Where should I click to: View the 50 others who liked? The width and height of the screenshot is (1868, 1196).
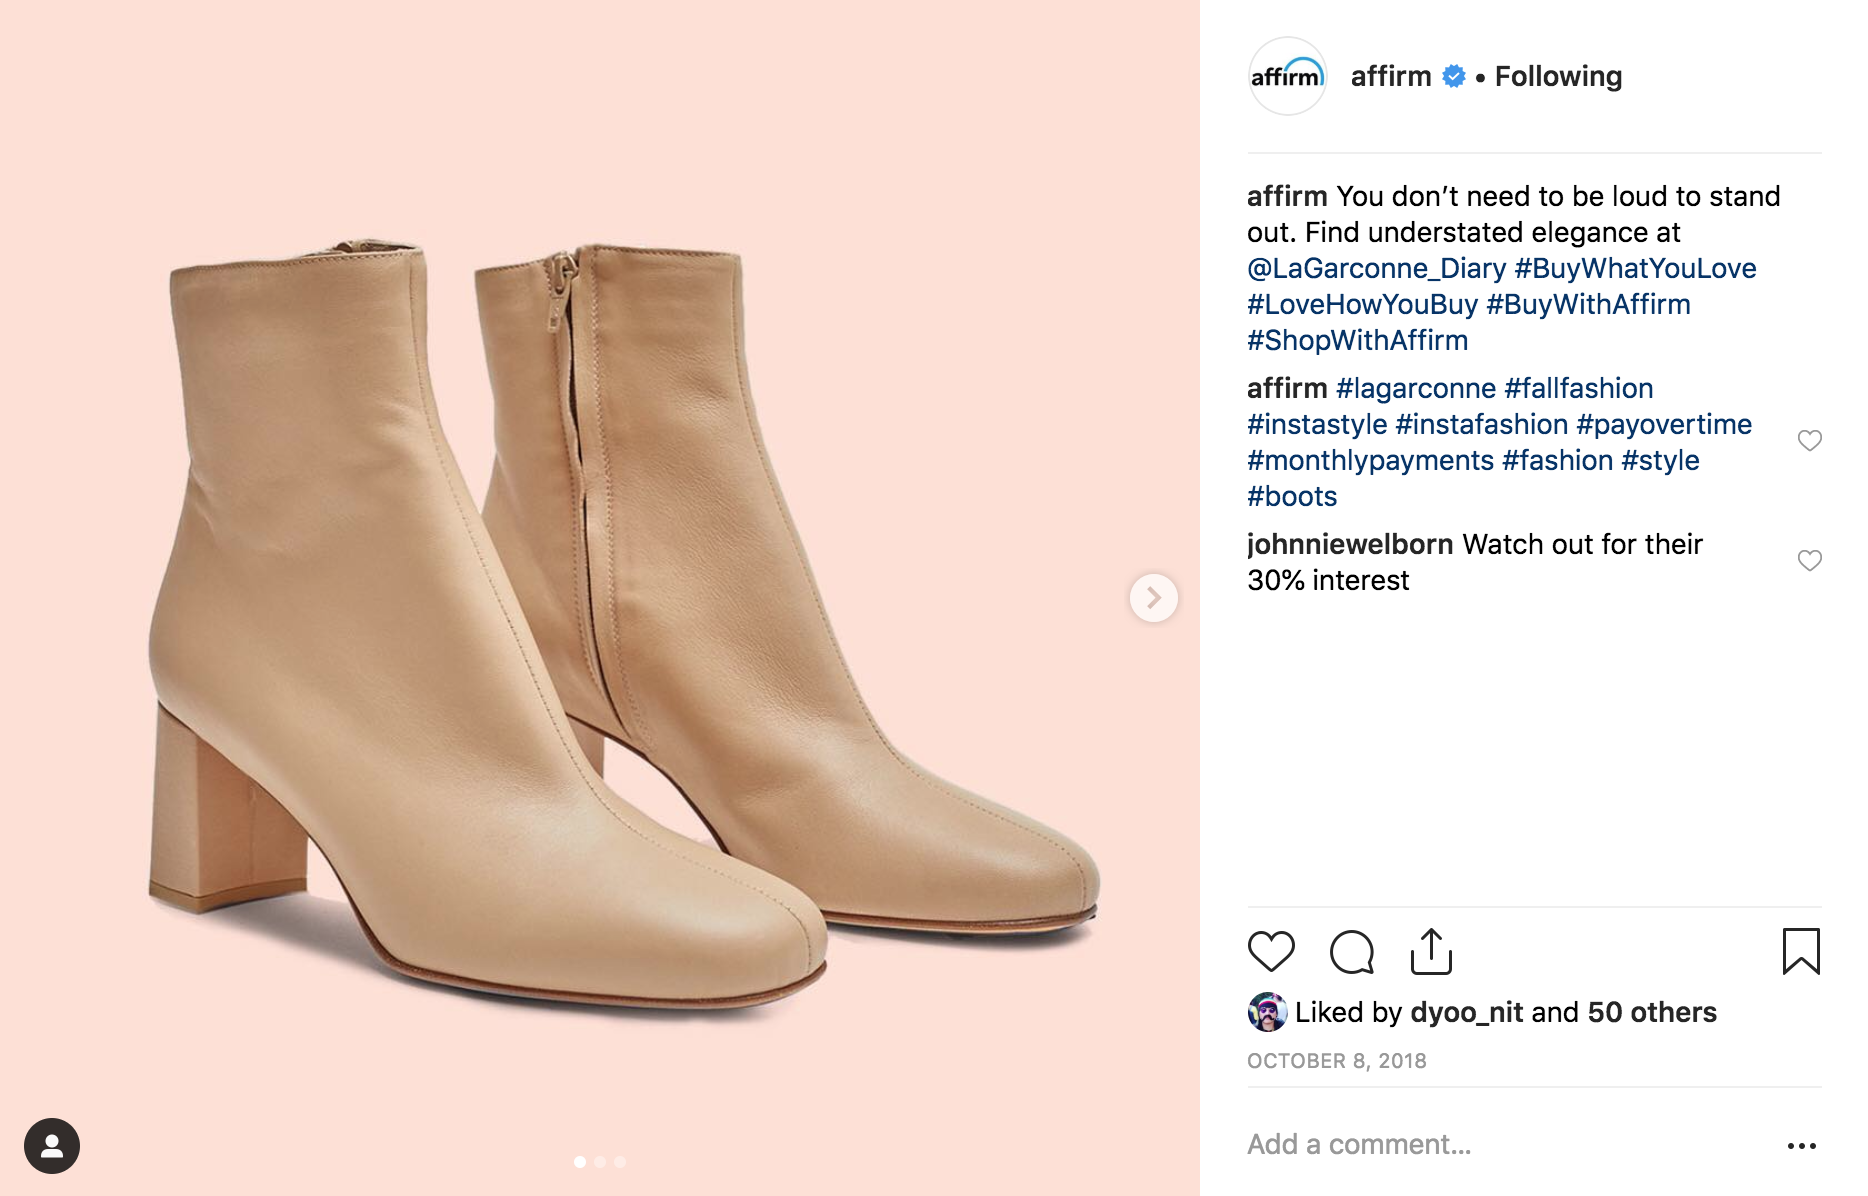(x=1651, y=1013)
